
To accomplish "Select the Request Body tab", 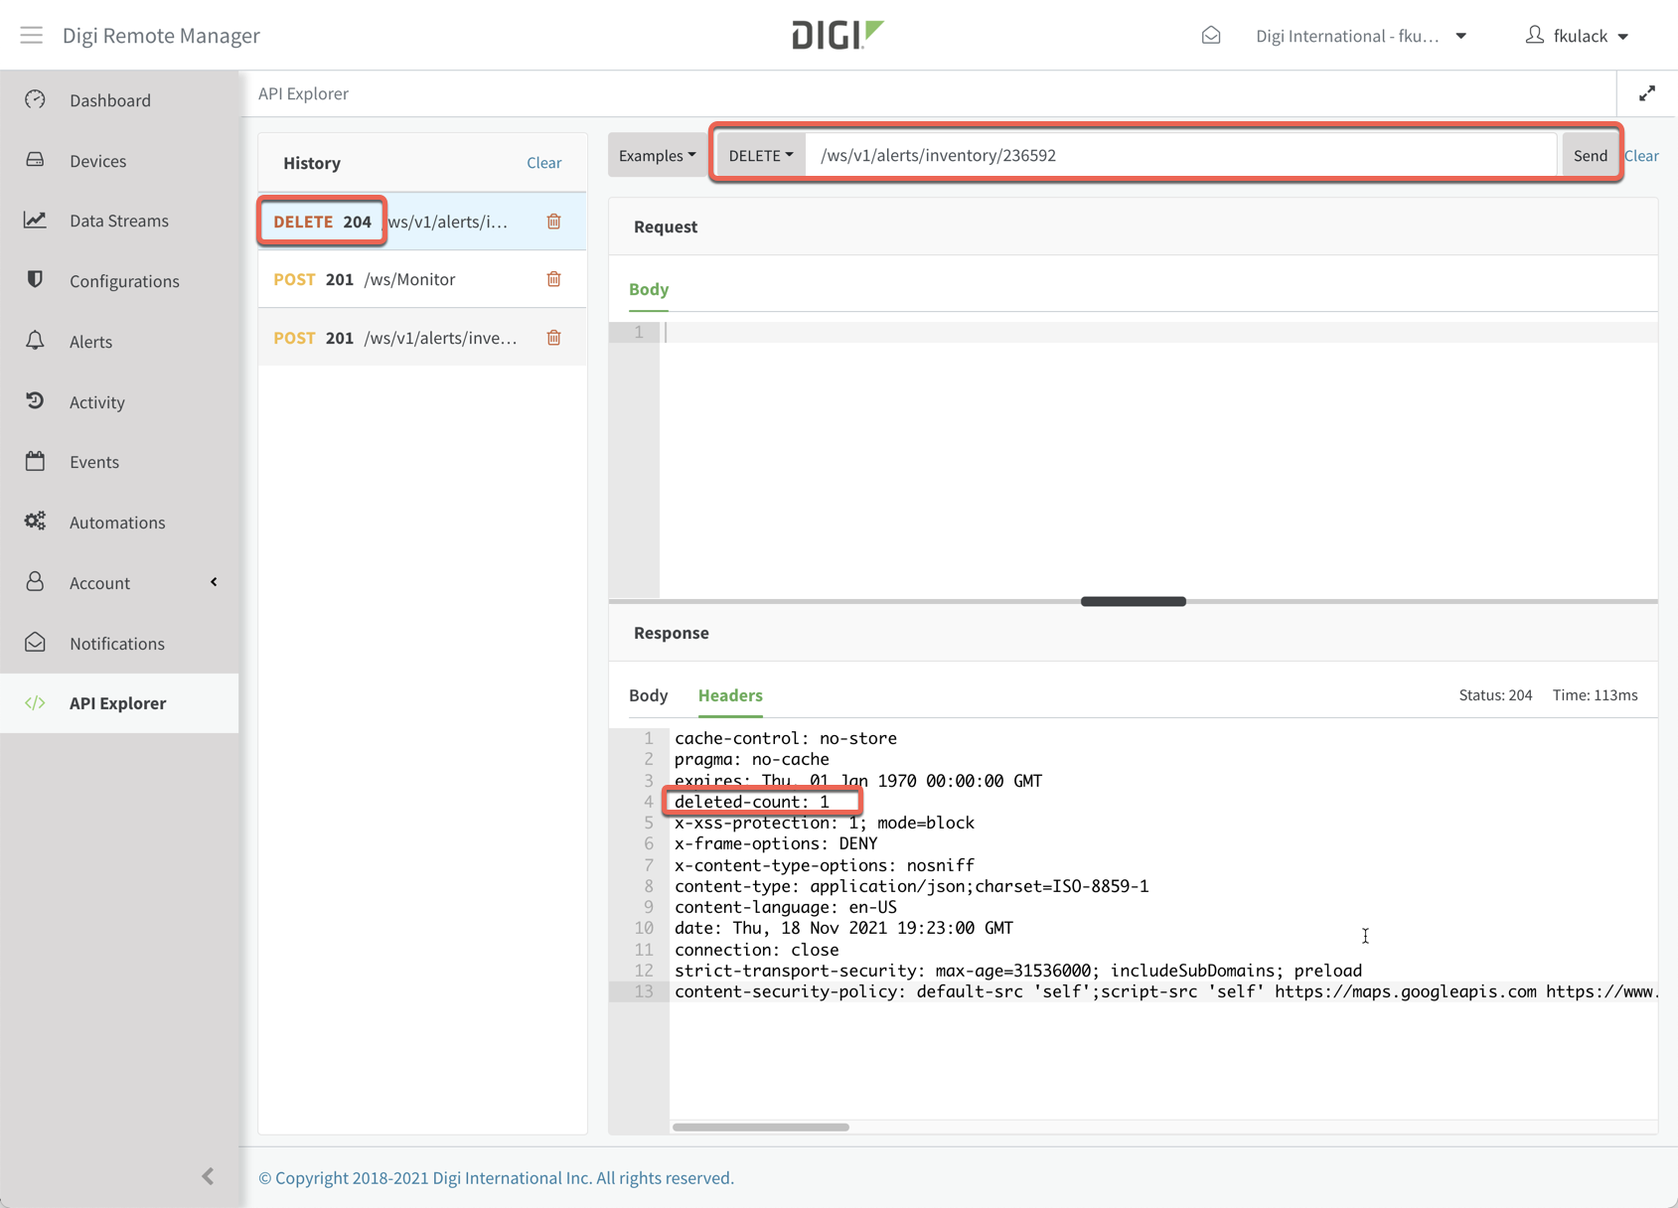I will tap(649, 289).
